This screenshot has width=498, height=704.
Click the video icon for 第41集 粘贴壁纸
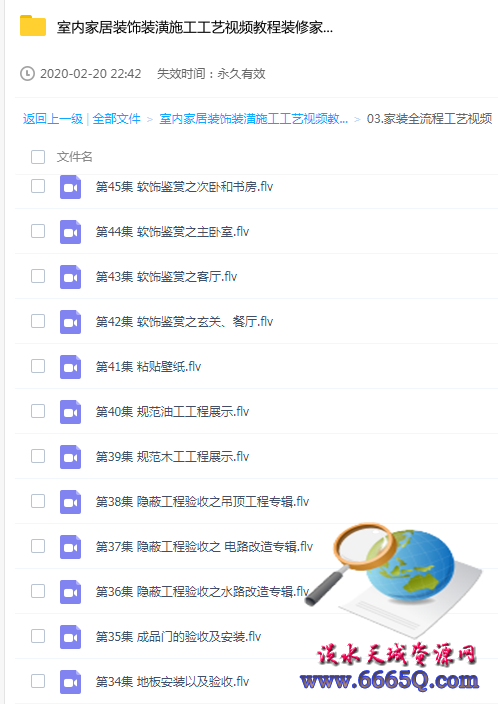[x=71, y=367]
